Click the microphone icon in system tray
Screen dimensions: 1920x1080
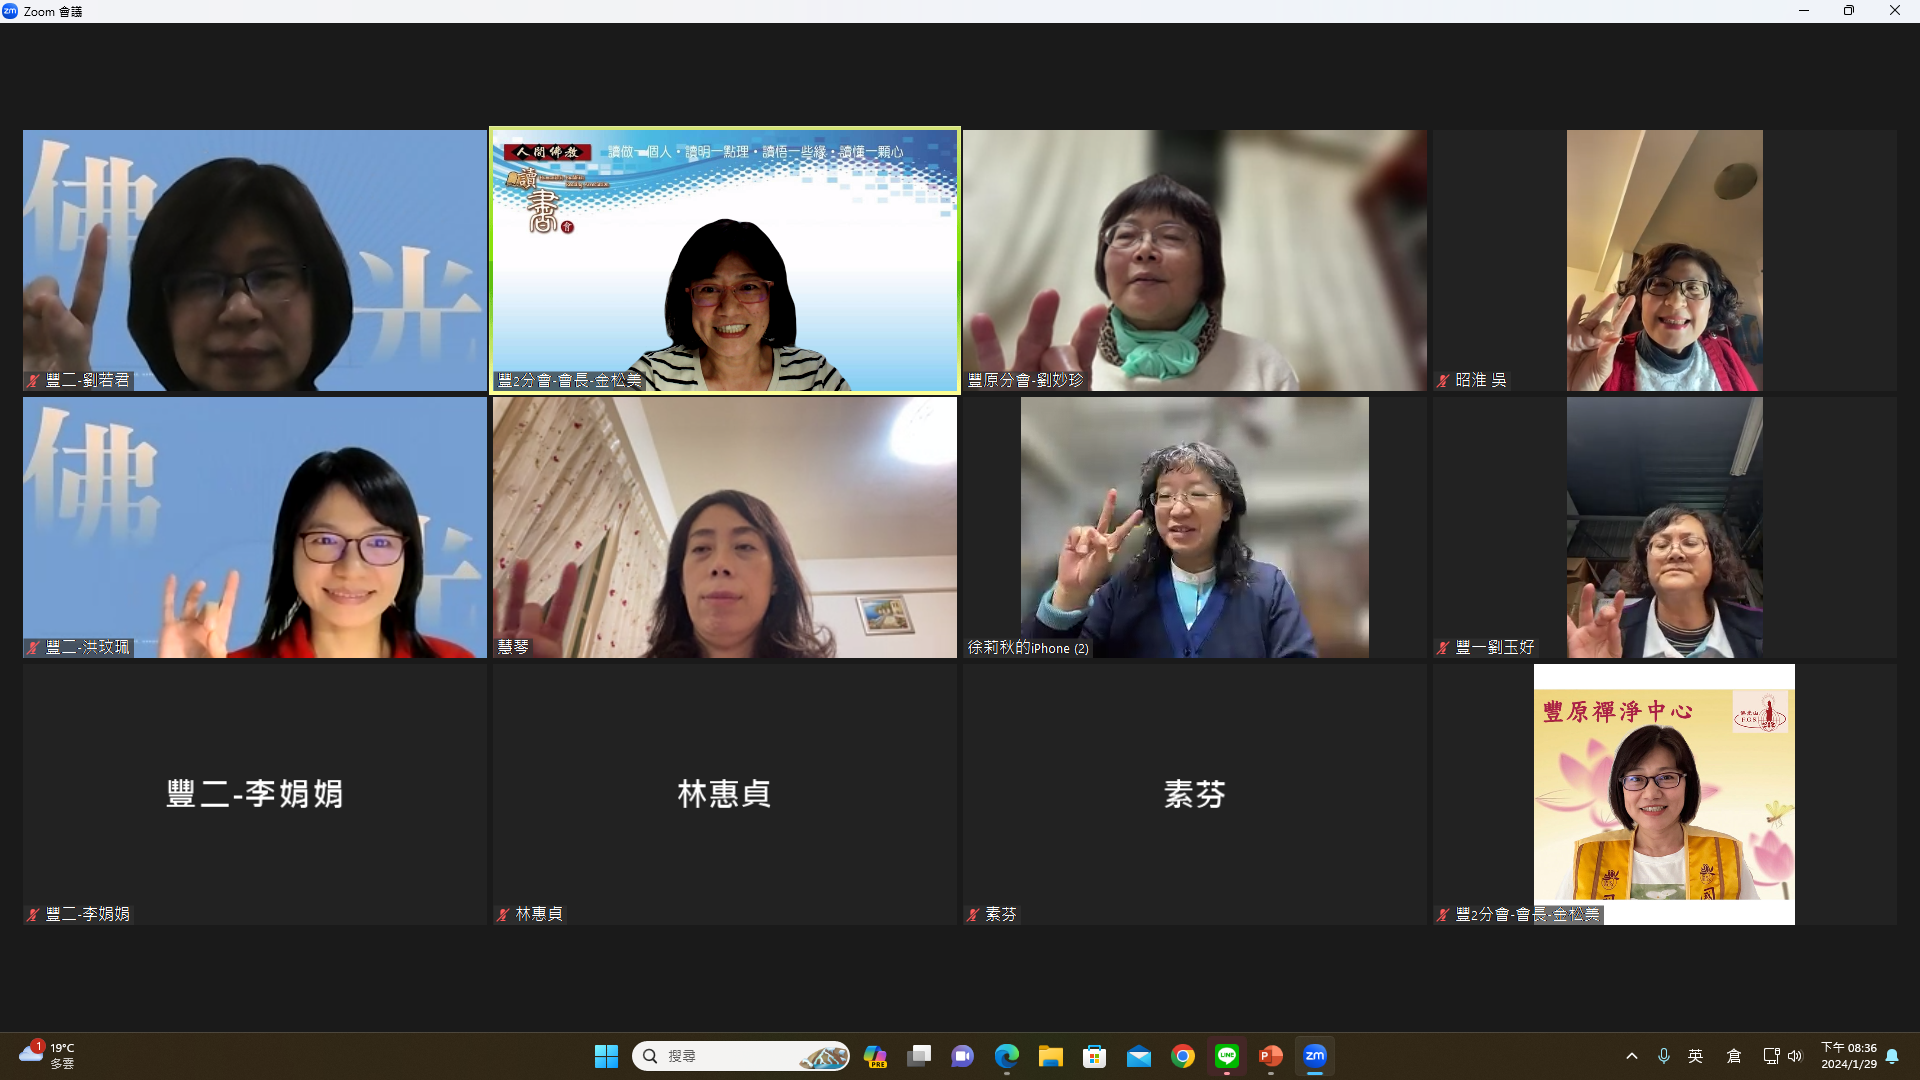pos(1664,1056)
